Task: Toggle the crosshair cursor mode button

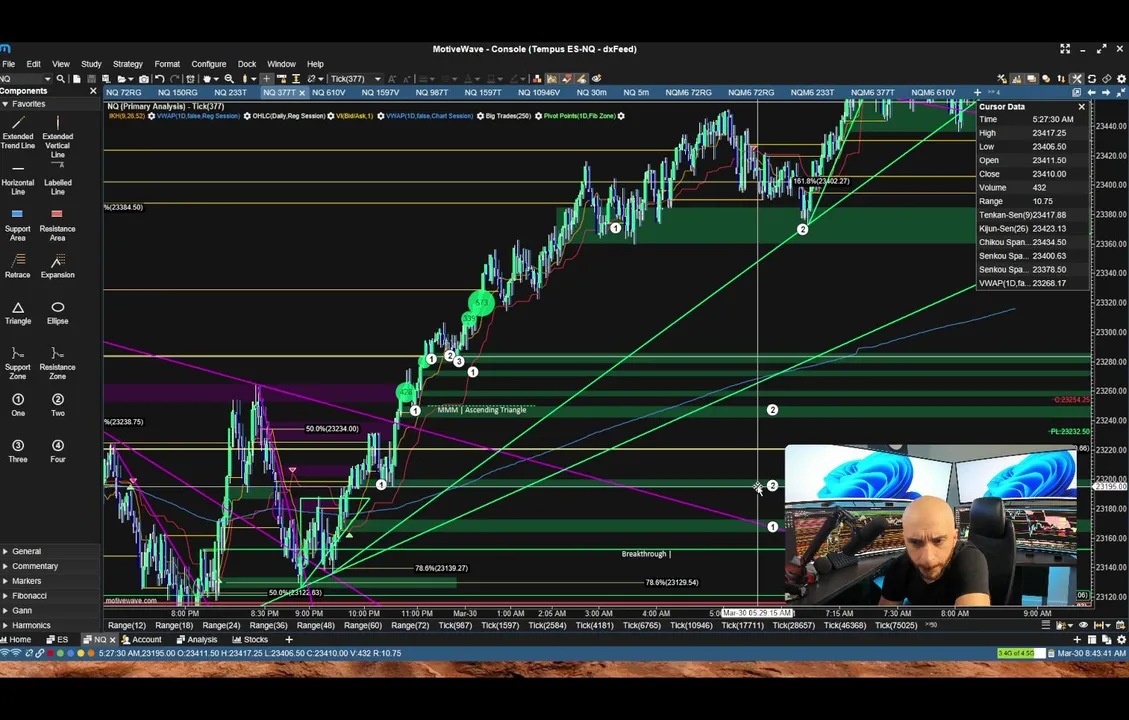Action: tap(266, 78)
